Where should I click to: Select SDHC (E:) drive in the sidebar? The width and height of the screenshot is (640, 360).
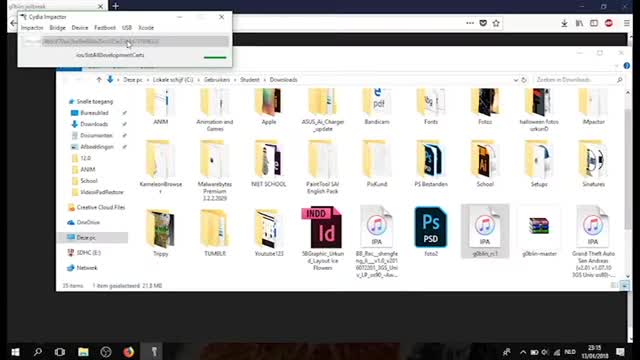pyautogui.click(x=89, y=253)
